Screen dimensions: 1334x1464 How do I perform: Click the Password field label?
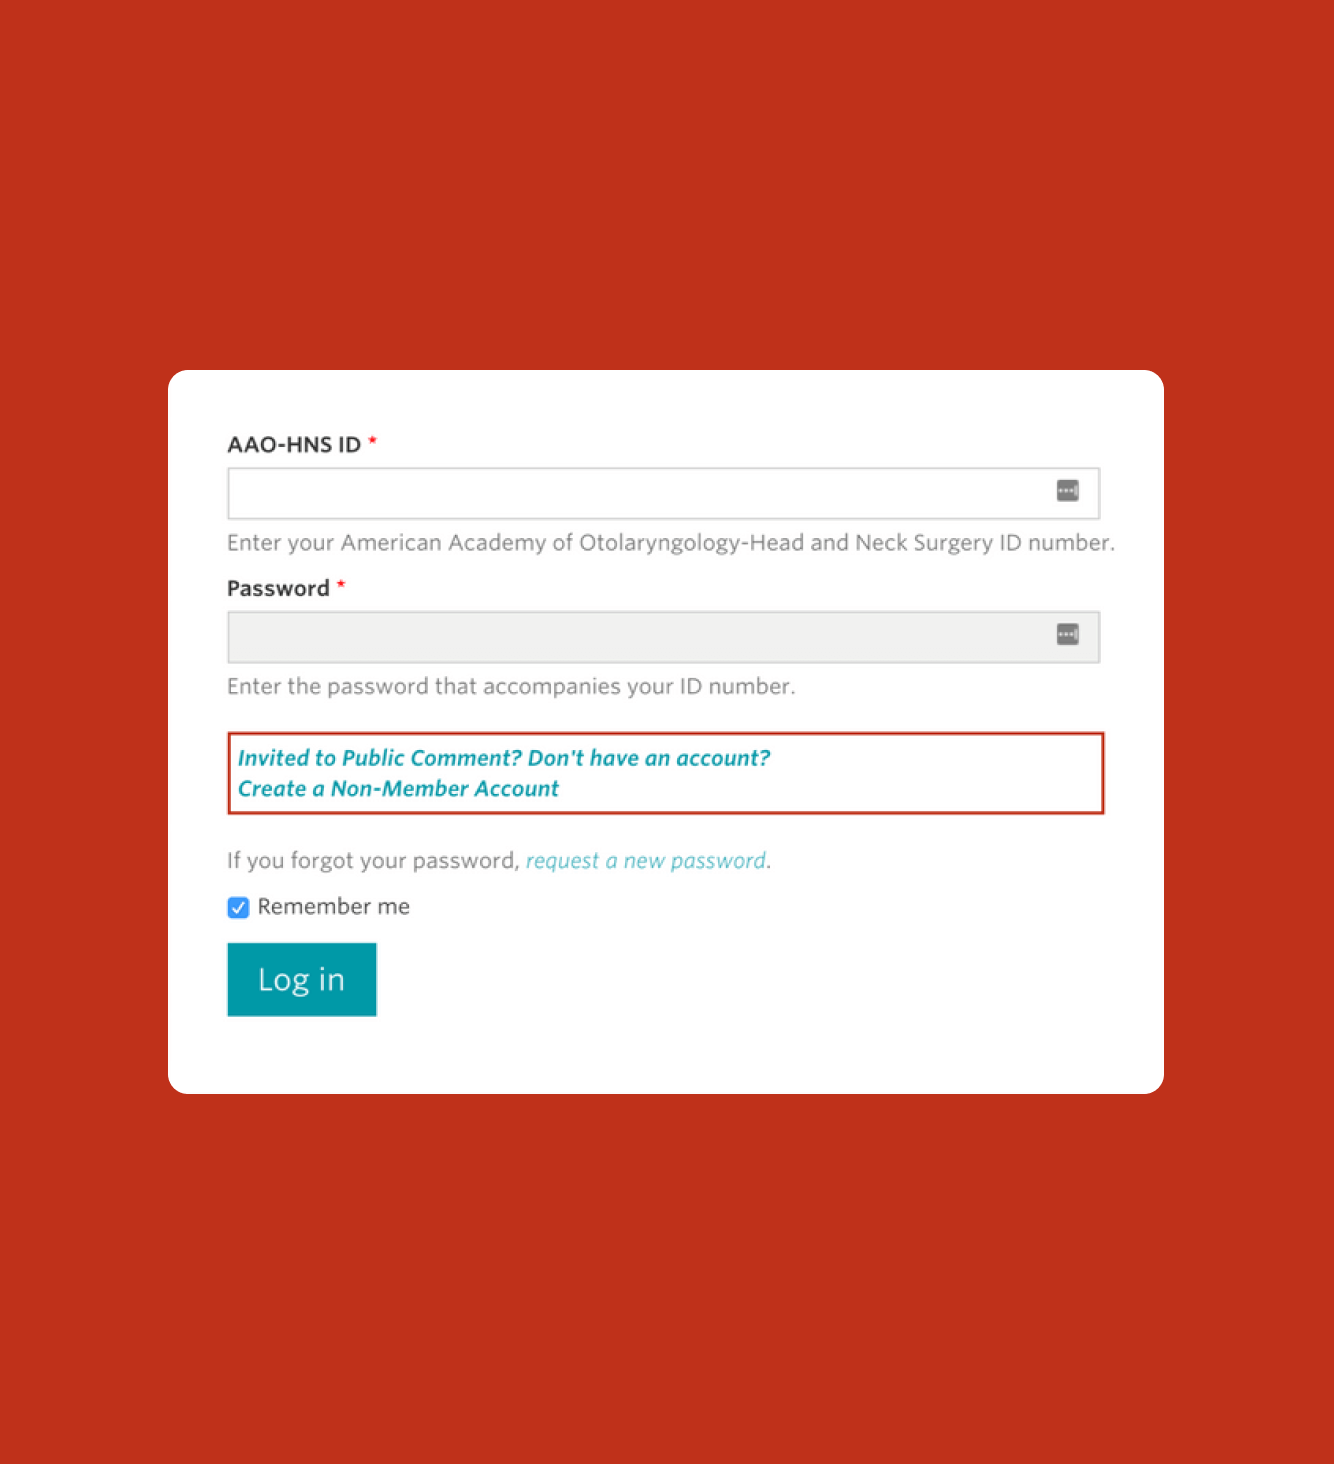278,588
